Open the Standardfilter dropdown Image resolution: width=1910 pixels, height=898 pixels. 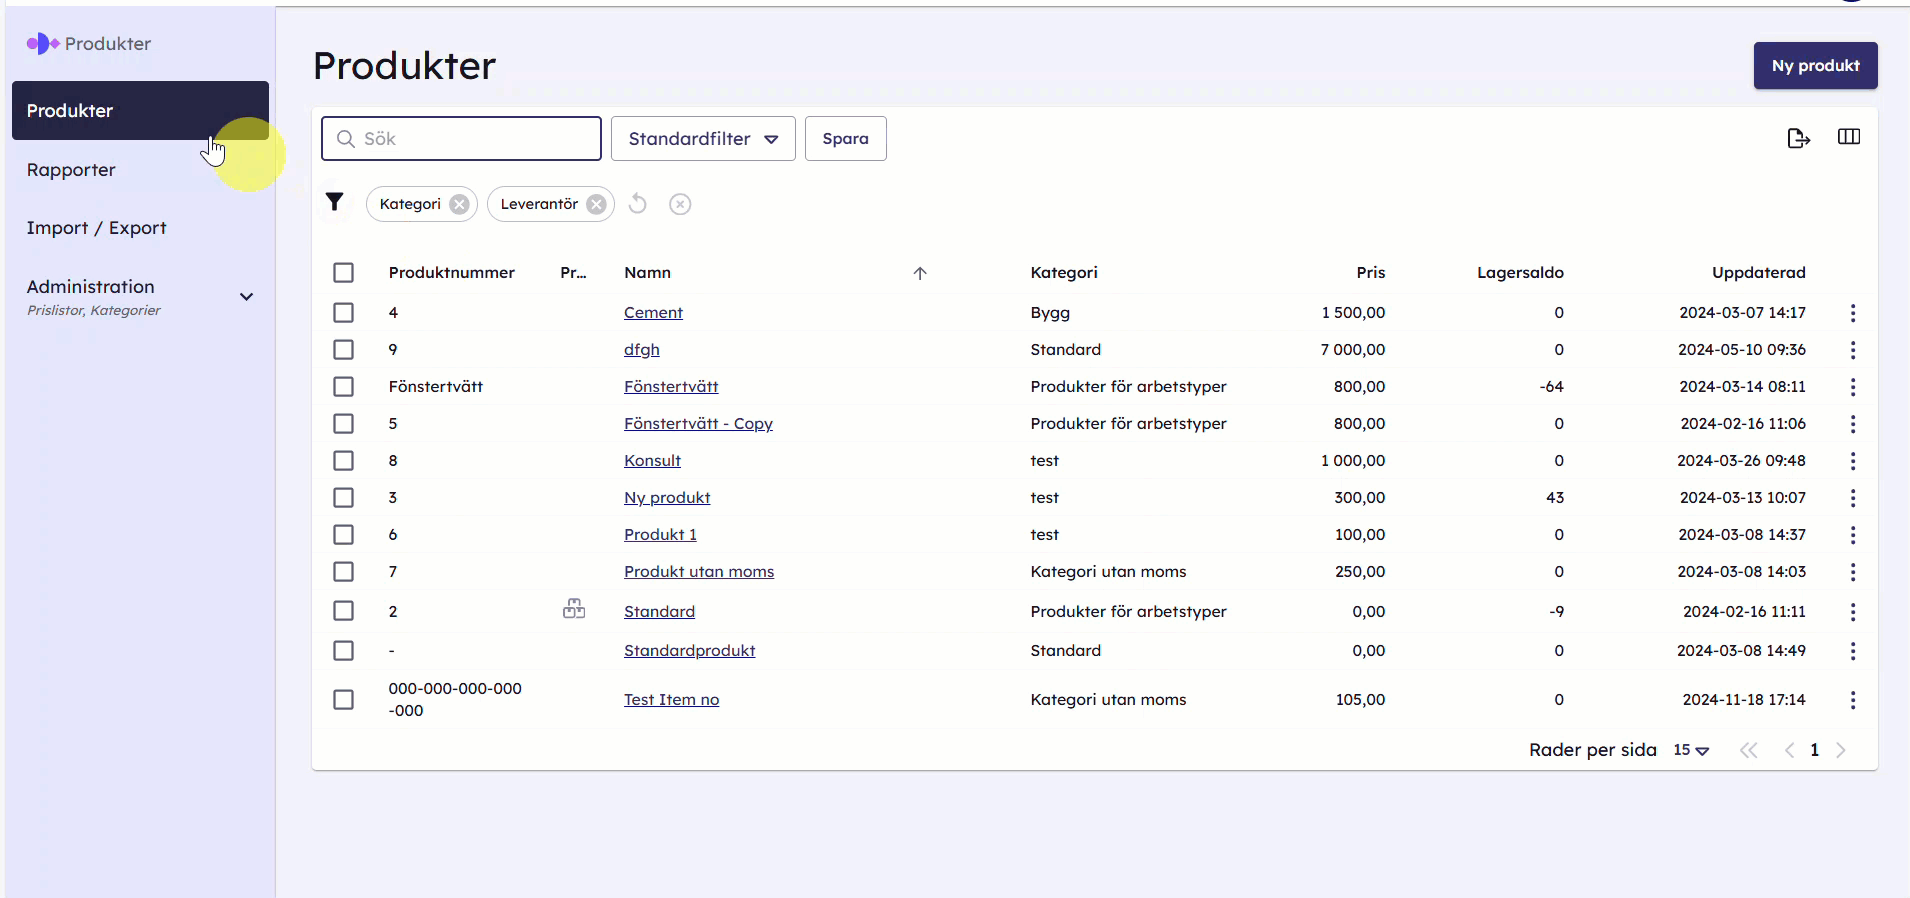(703, 139)
